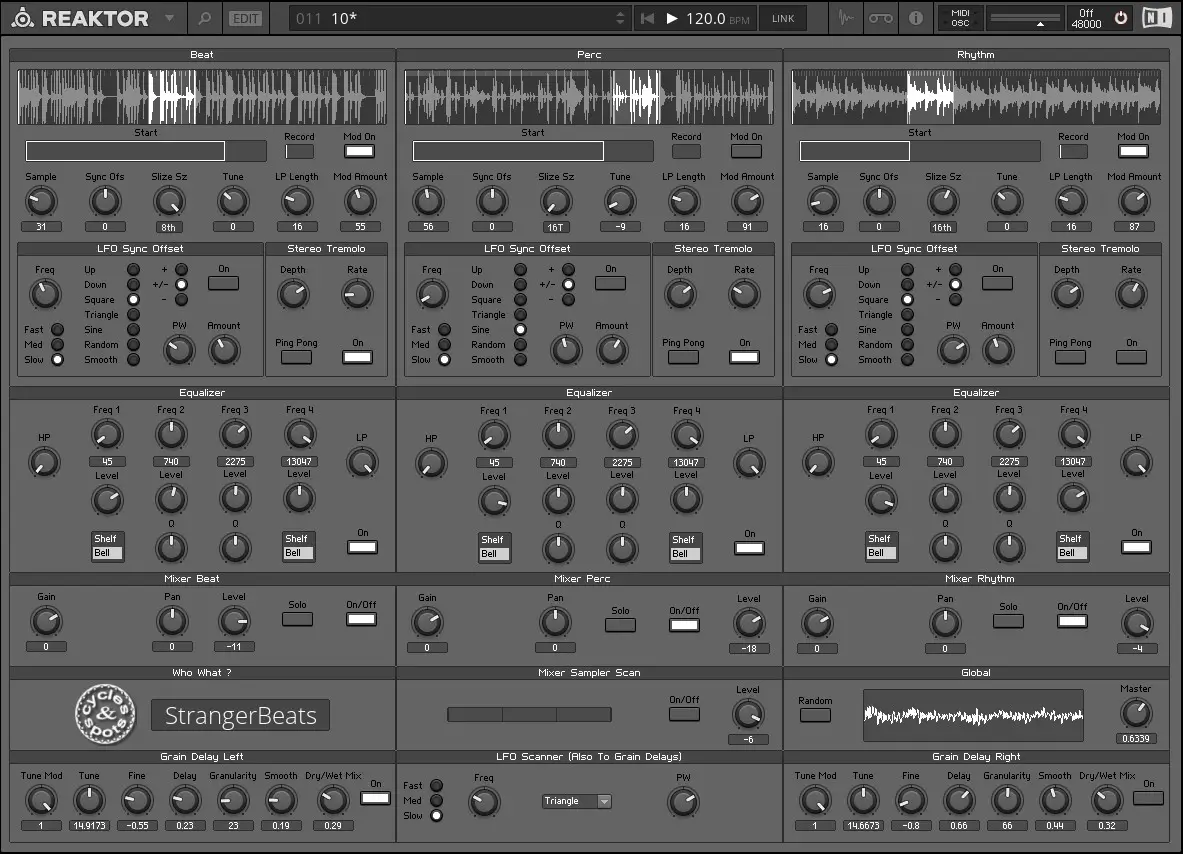Adjust the header master volume slider
This screenshot has height=854, width=1183.
click(x=1024, y=19)
